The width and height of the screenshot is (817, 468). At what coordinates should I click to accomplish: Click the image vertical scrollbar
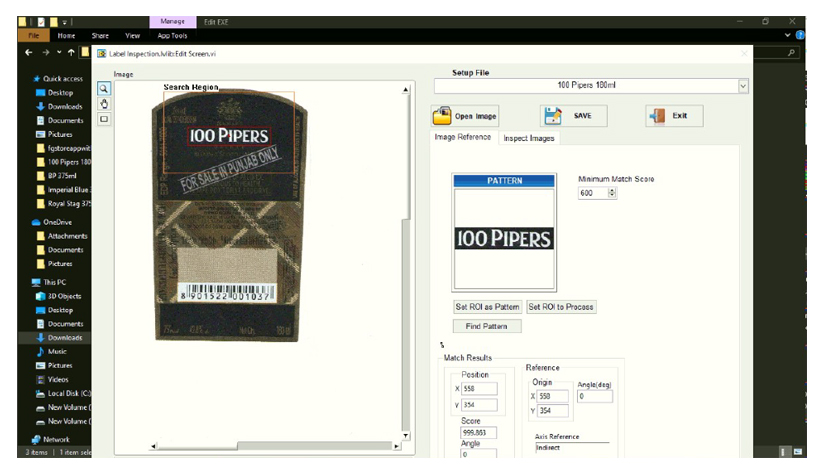click(405, 260)
